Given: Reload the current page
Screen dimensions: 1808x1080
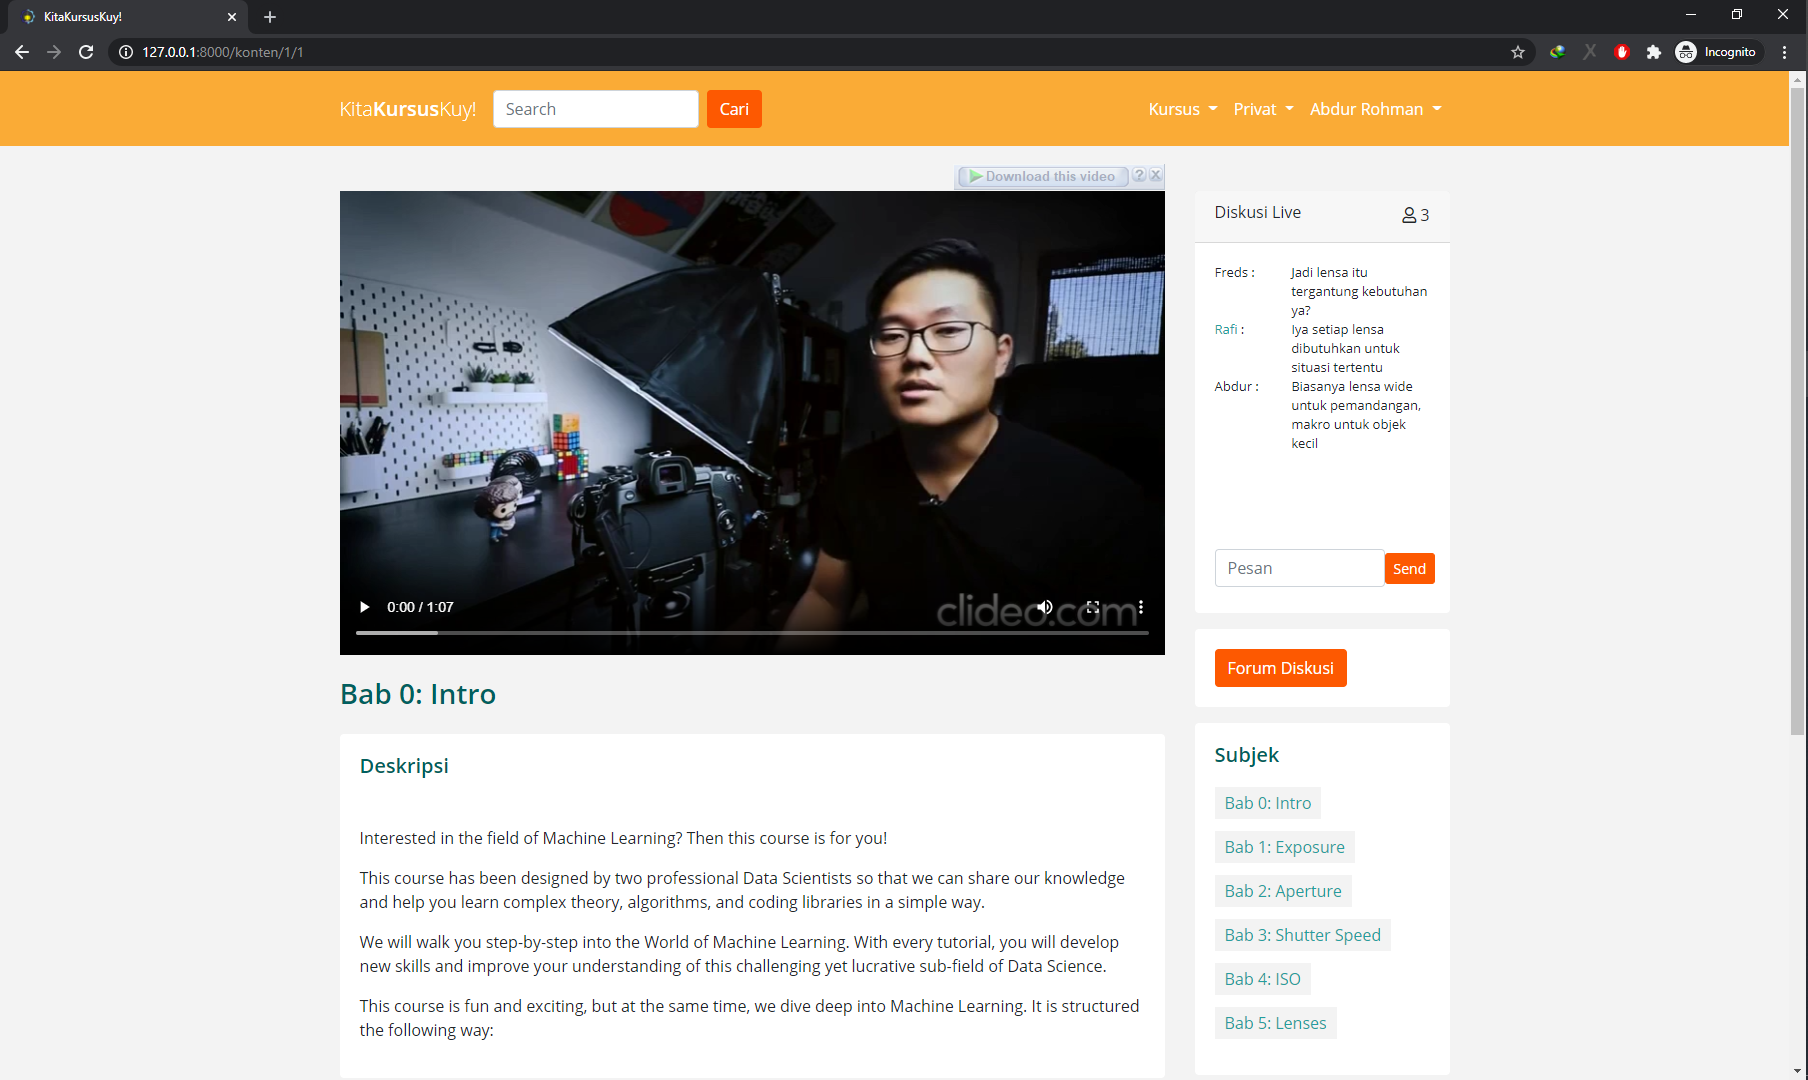Looking at the screenshot, I should pyautogui.click(x=86, y=52).
